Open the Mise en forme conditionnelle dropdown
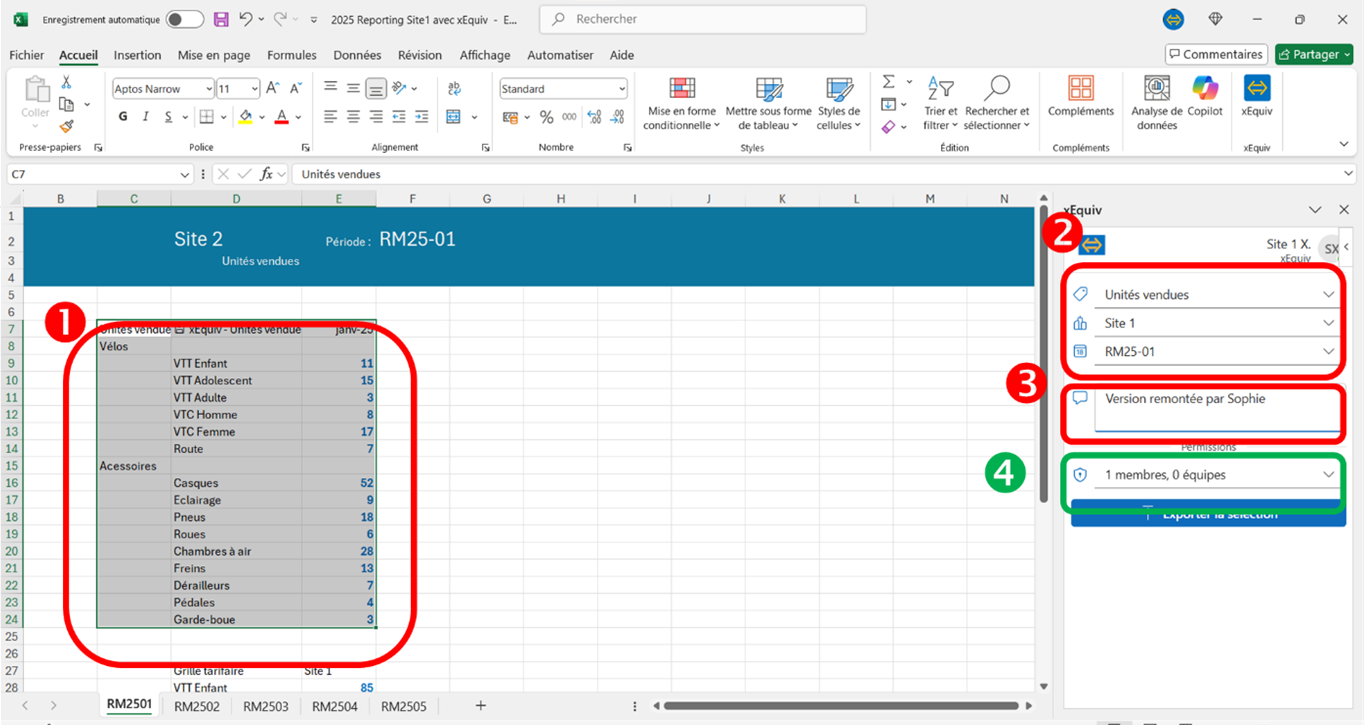 click(682, 103)
